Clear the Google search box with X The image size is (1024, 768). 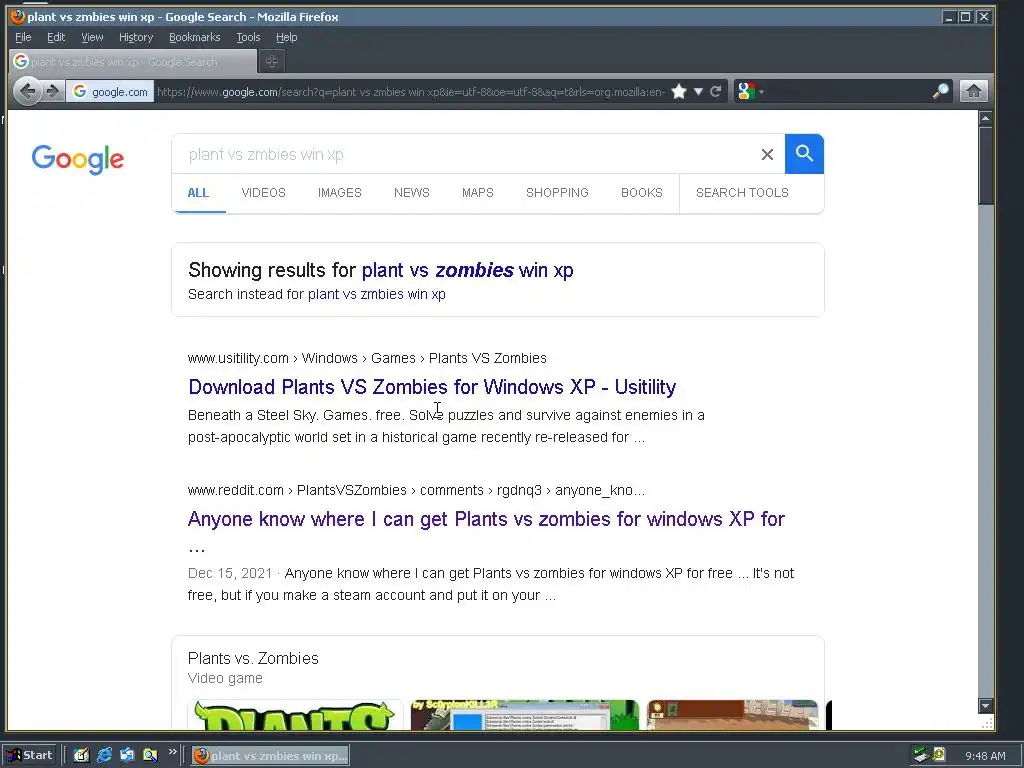767,154
